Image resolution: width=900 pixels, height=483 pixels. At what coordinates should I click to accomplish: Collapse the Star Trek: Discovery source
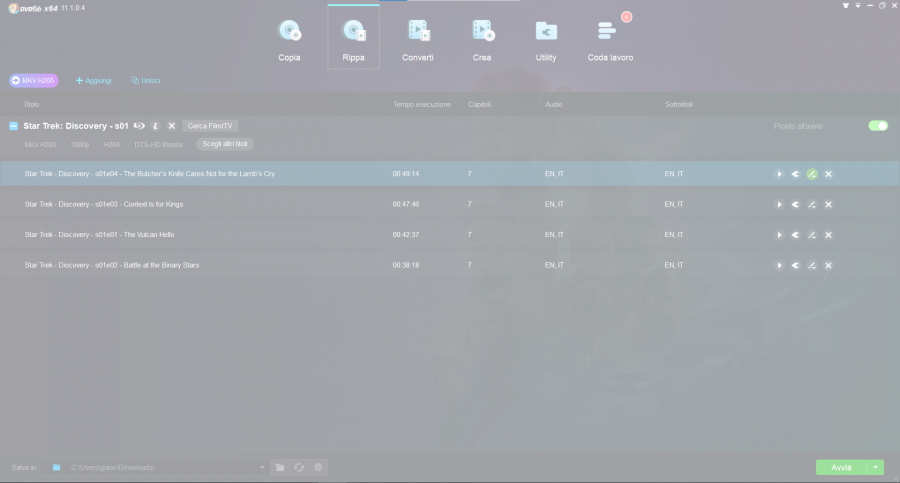tap(14, 126)
